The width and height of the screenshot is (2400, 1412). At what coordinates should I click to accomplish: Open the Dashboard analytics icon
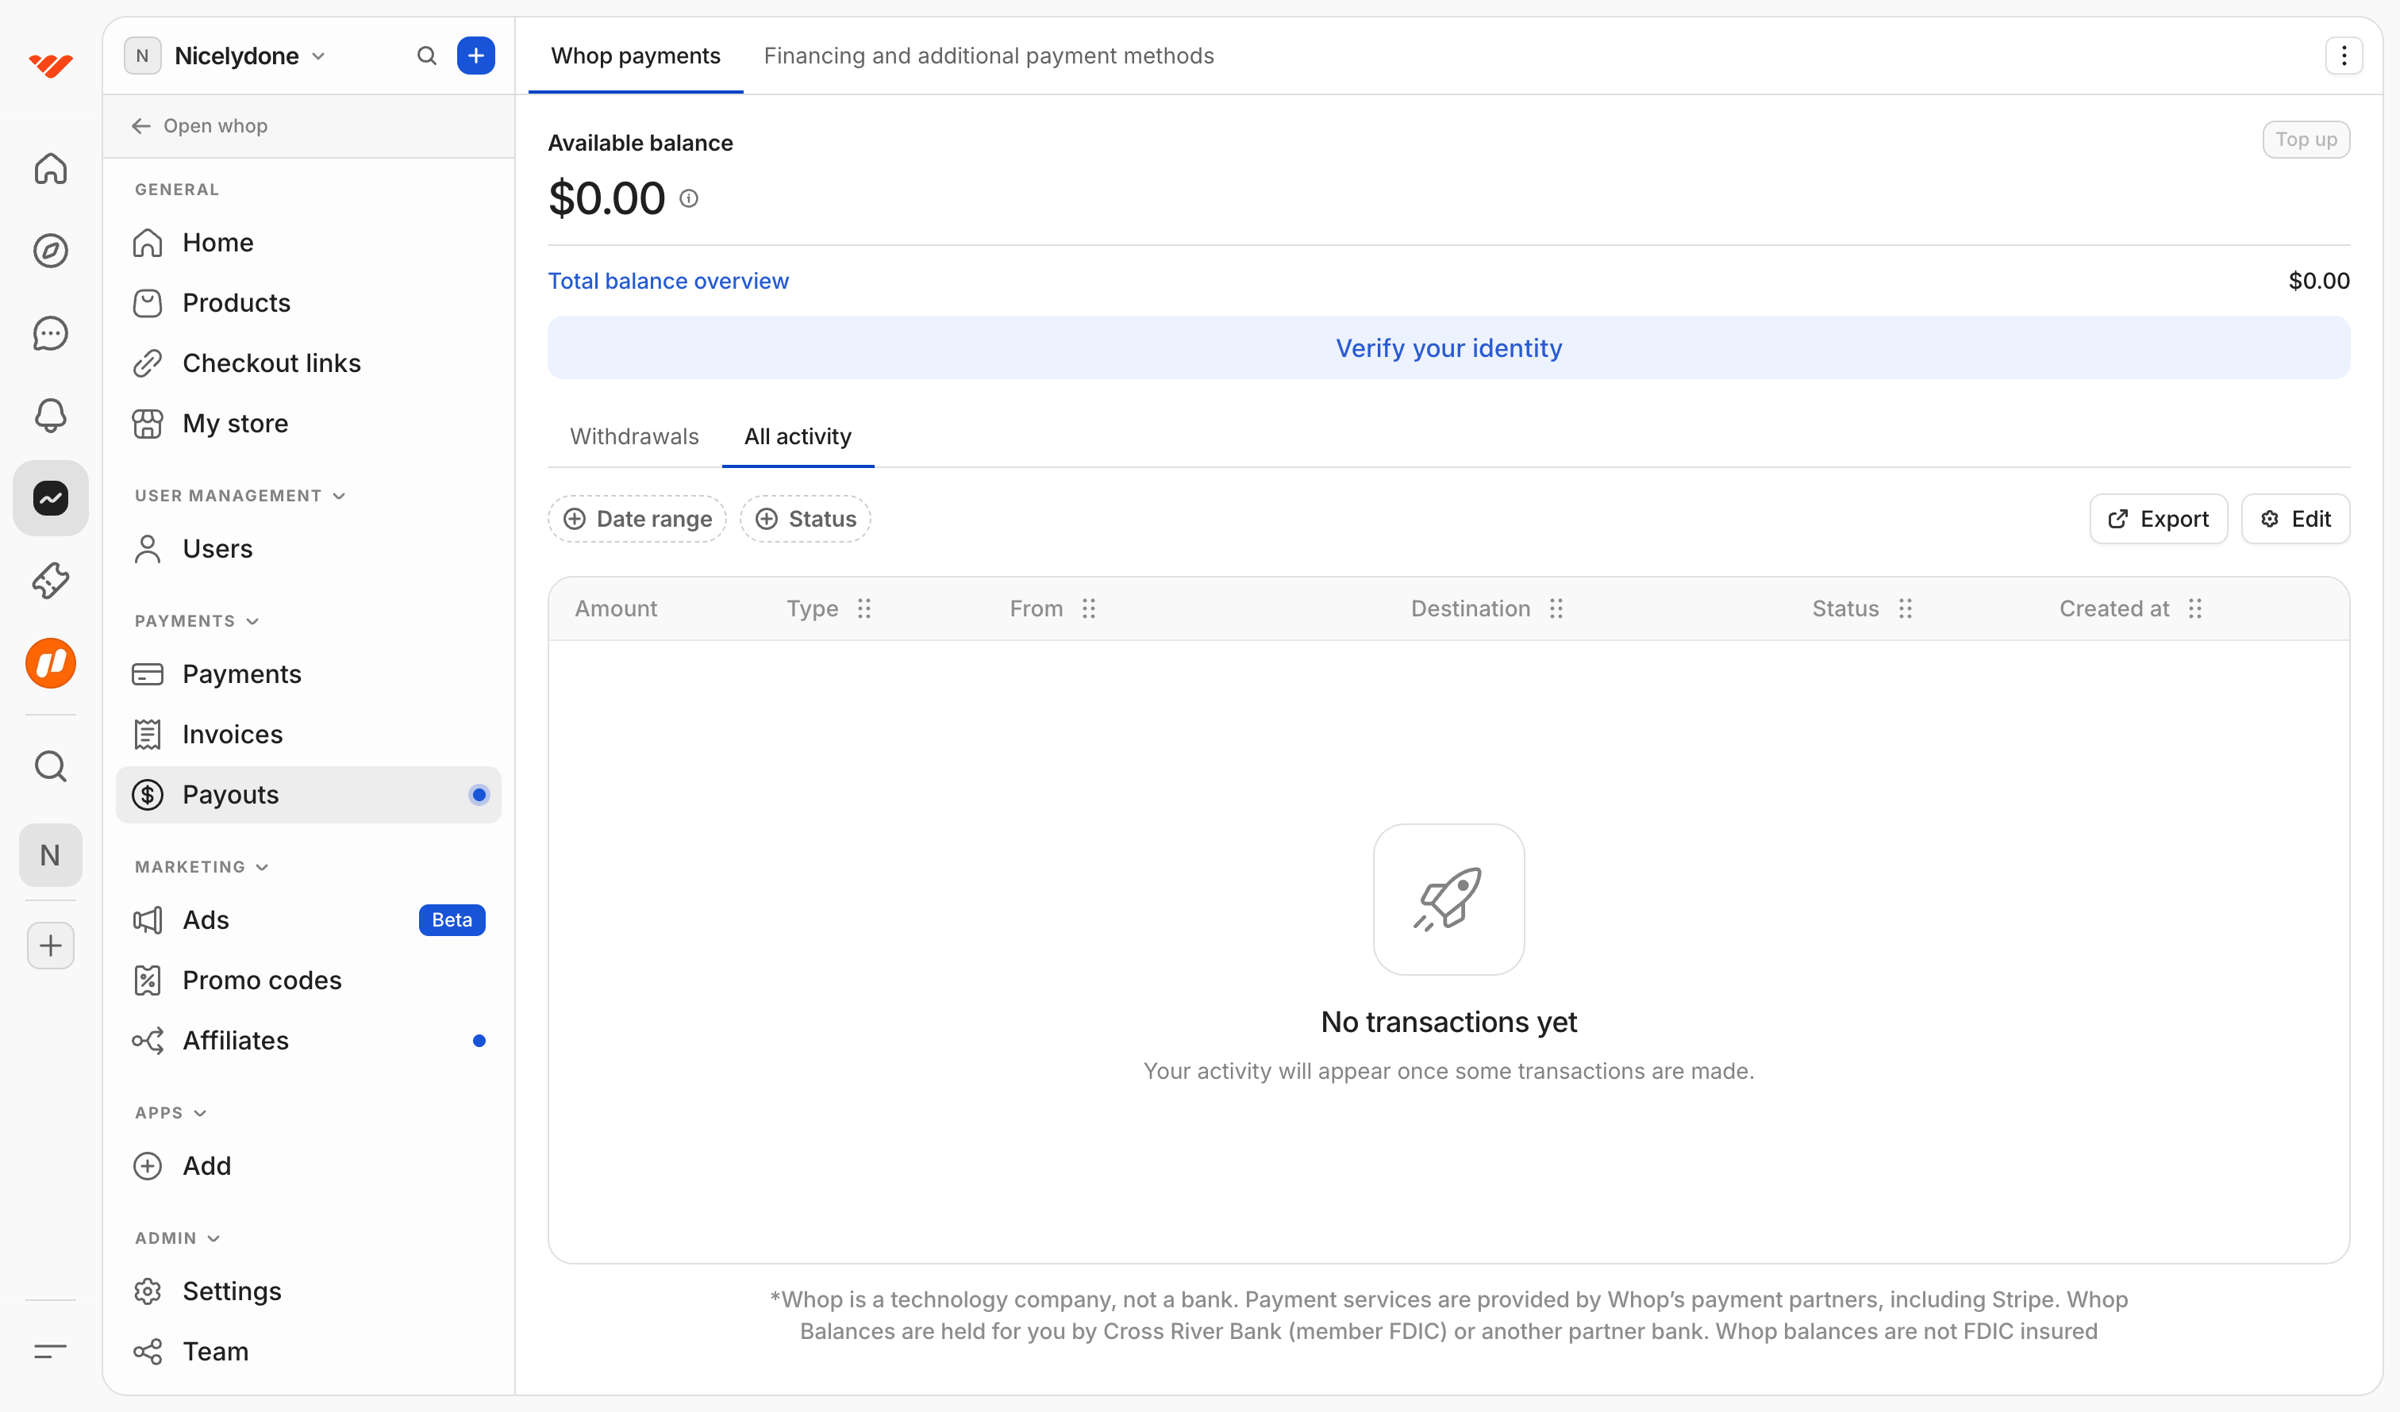[50, 498]
